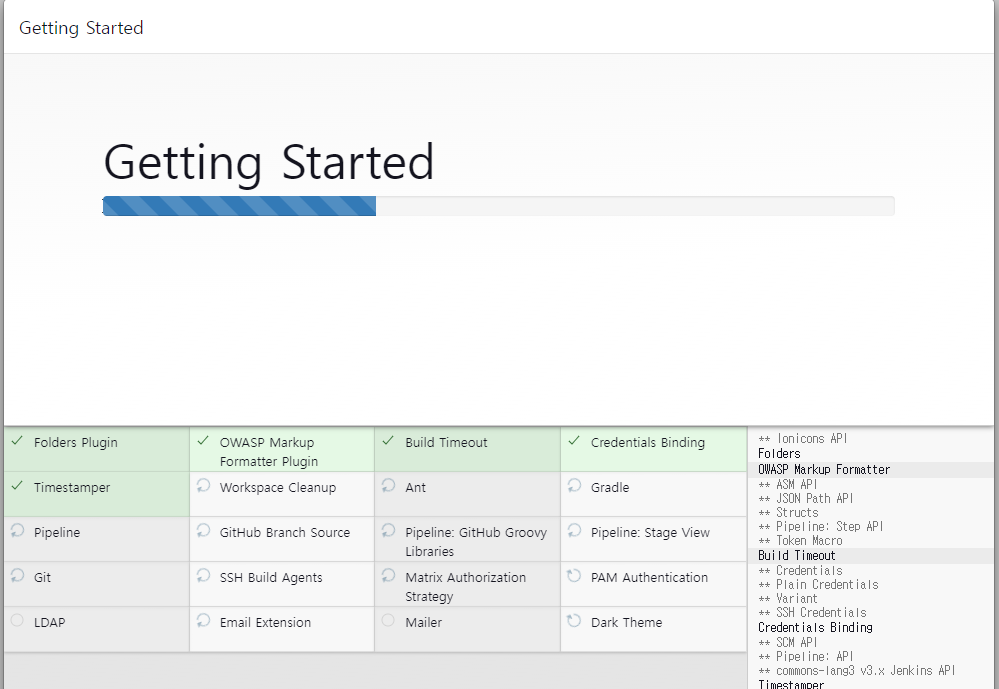
Task: Click the checkmark icon beside Credentials Binding
Action: (x=574, y=440)
